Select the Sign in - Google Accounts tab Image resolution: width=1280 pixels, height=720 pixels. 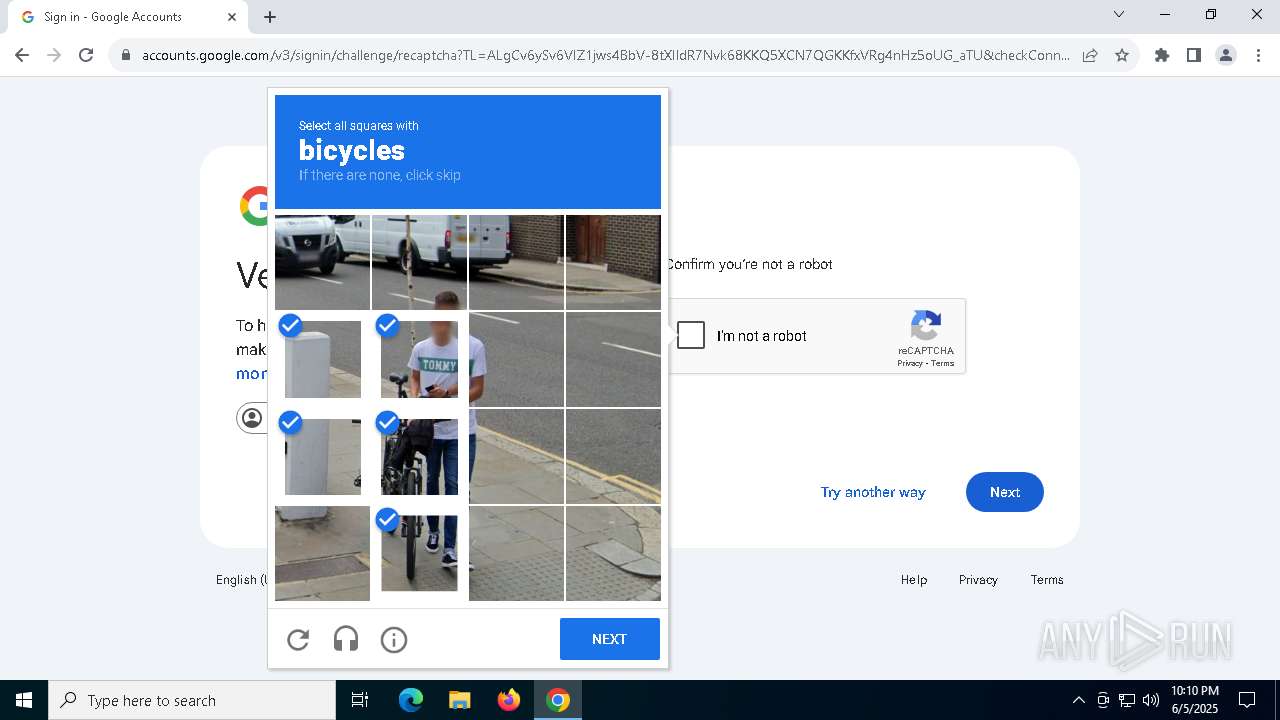tap(126, 17)
